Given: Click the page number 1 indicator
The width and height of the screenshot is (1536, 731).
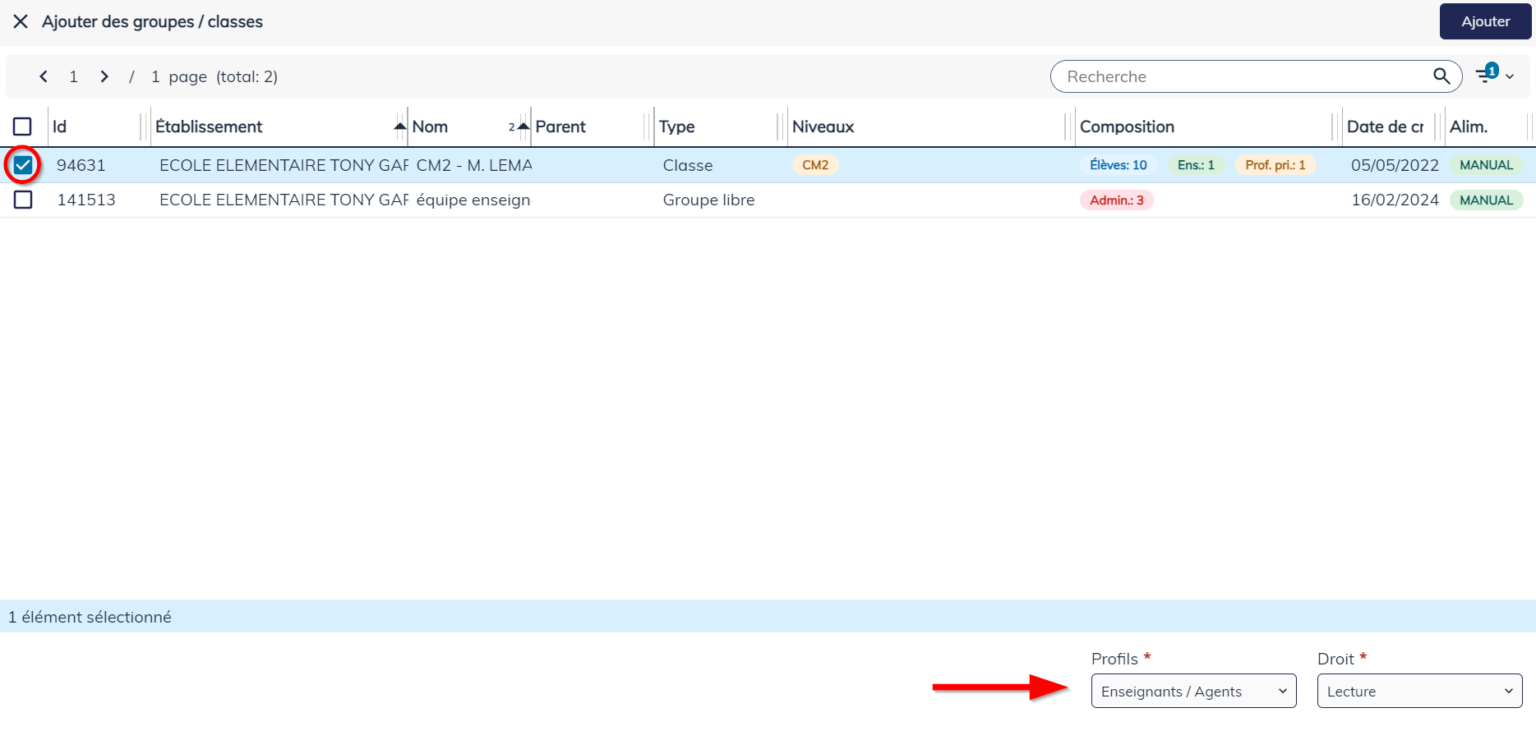Looking at the screenshot, I should coord(73,76).
